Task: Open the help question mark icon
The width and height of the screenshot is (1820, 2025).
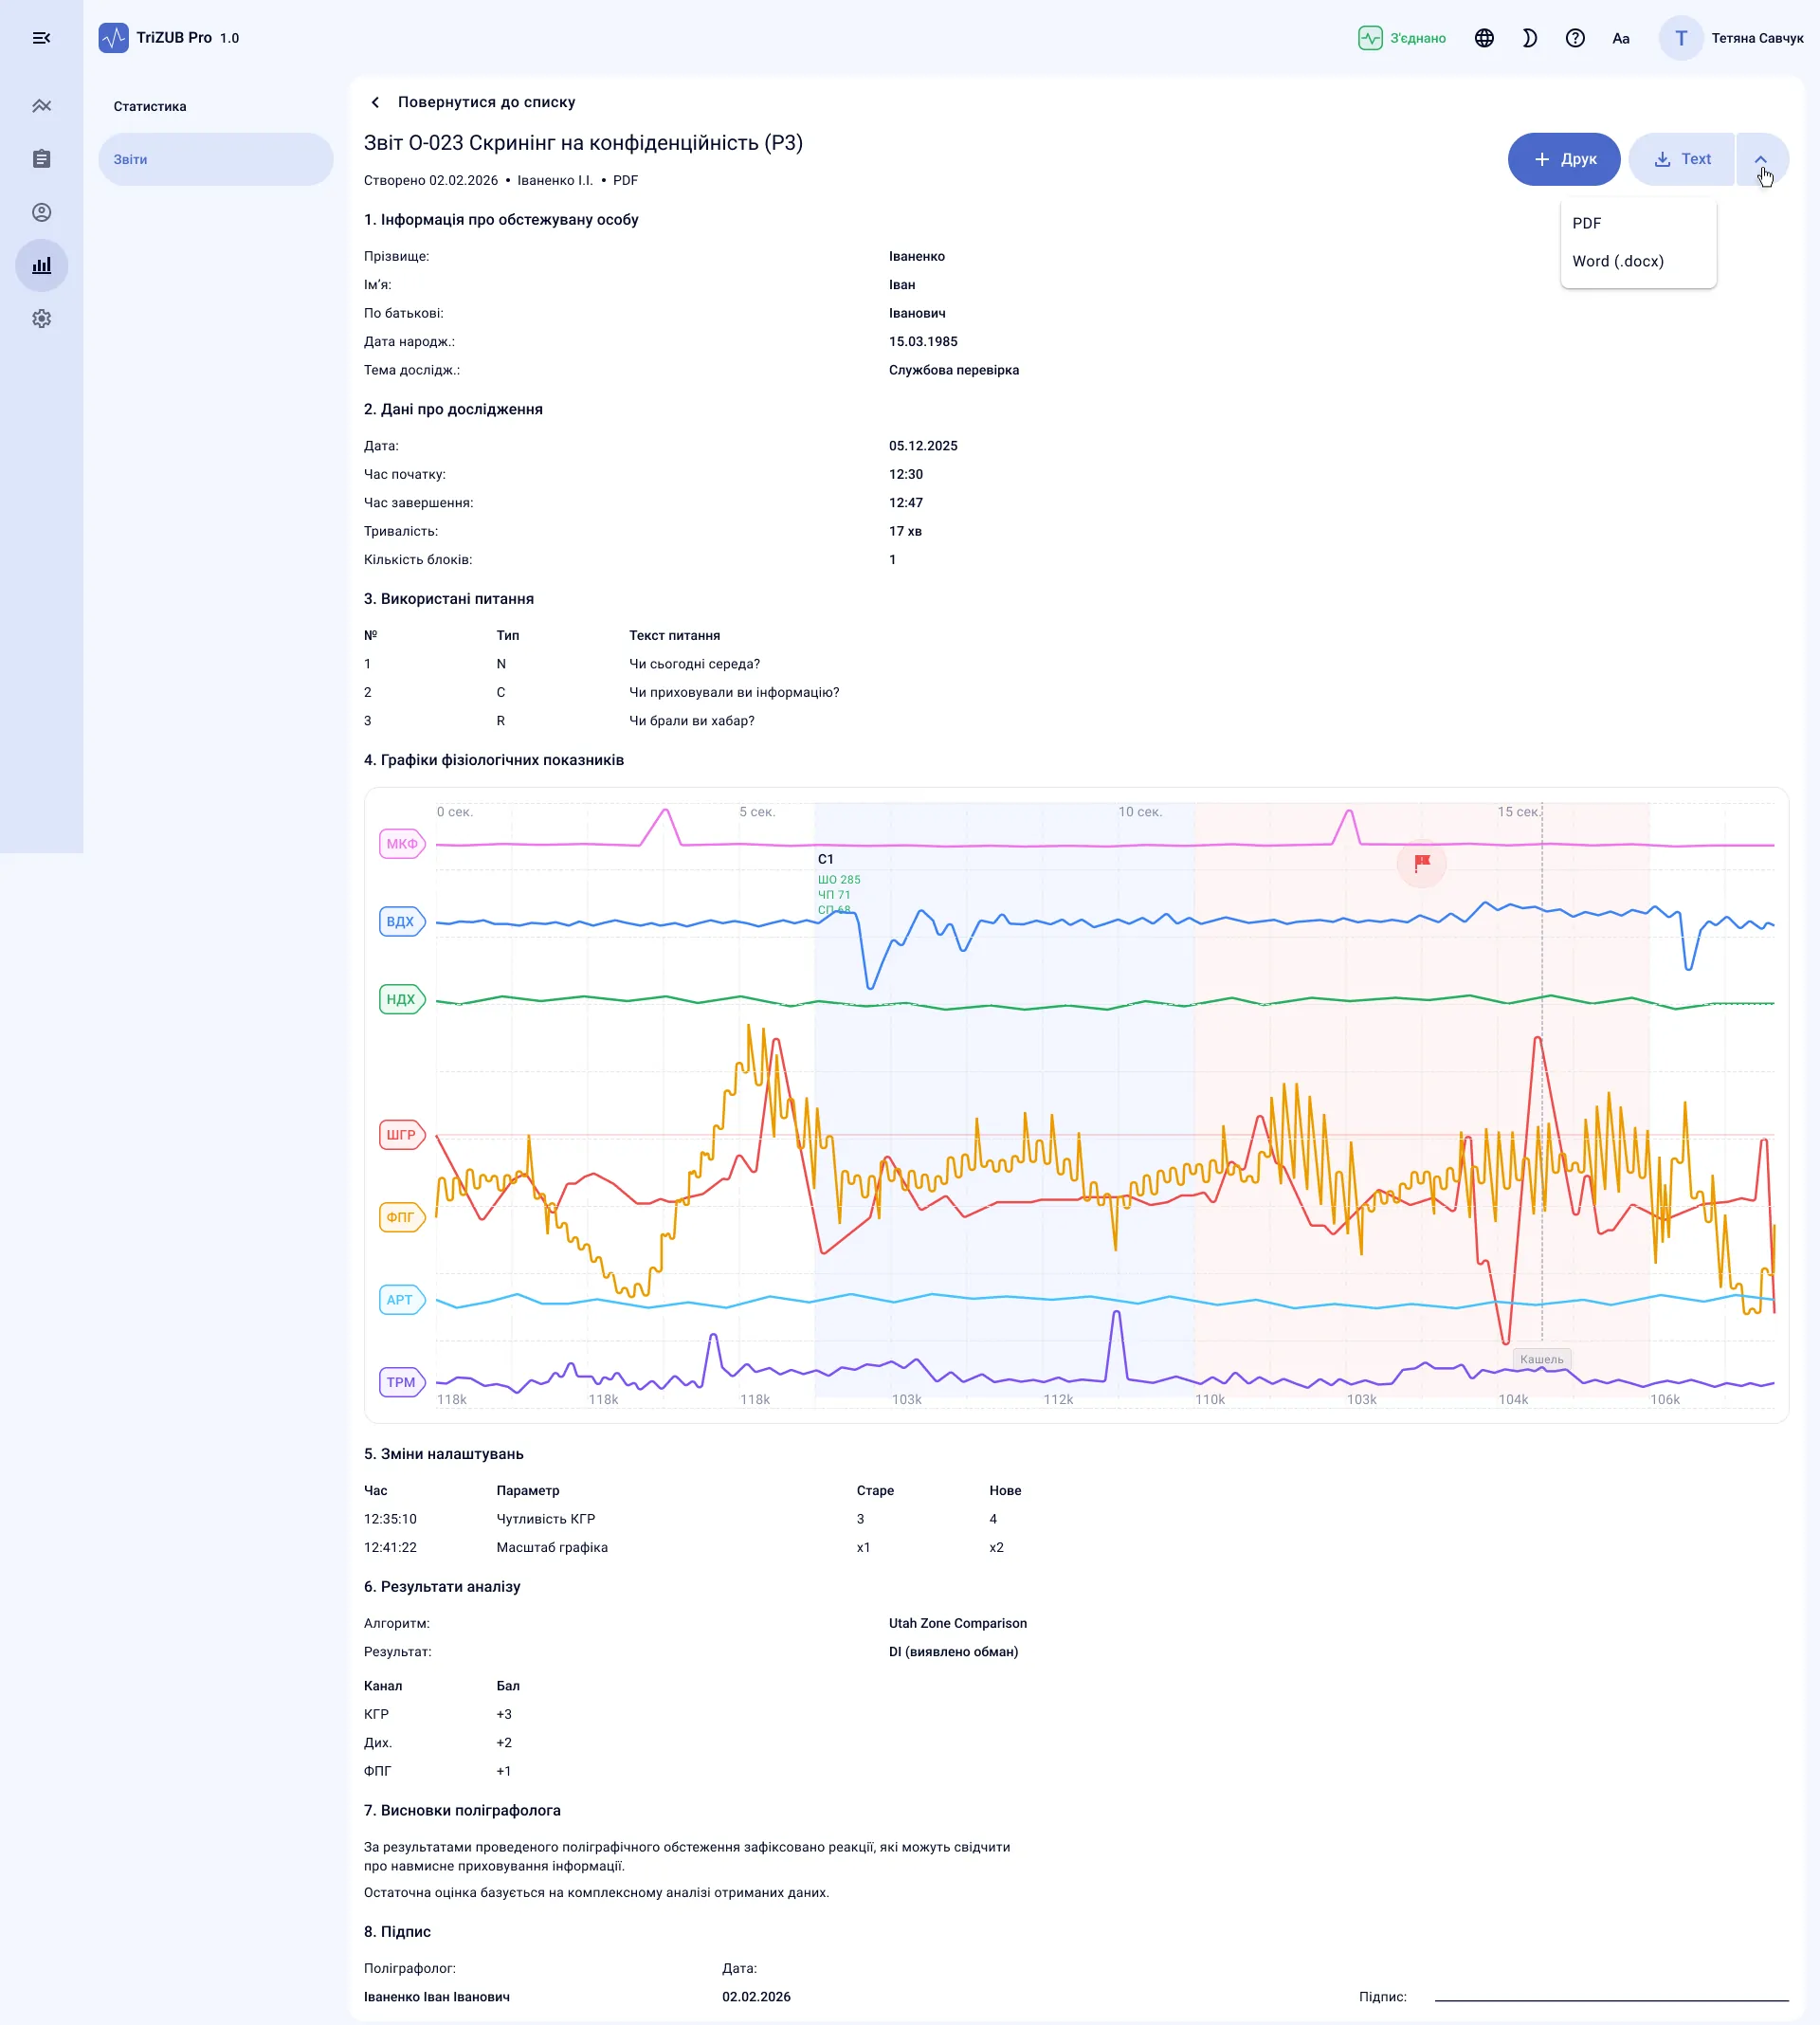Action: [1575, 38]
